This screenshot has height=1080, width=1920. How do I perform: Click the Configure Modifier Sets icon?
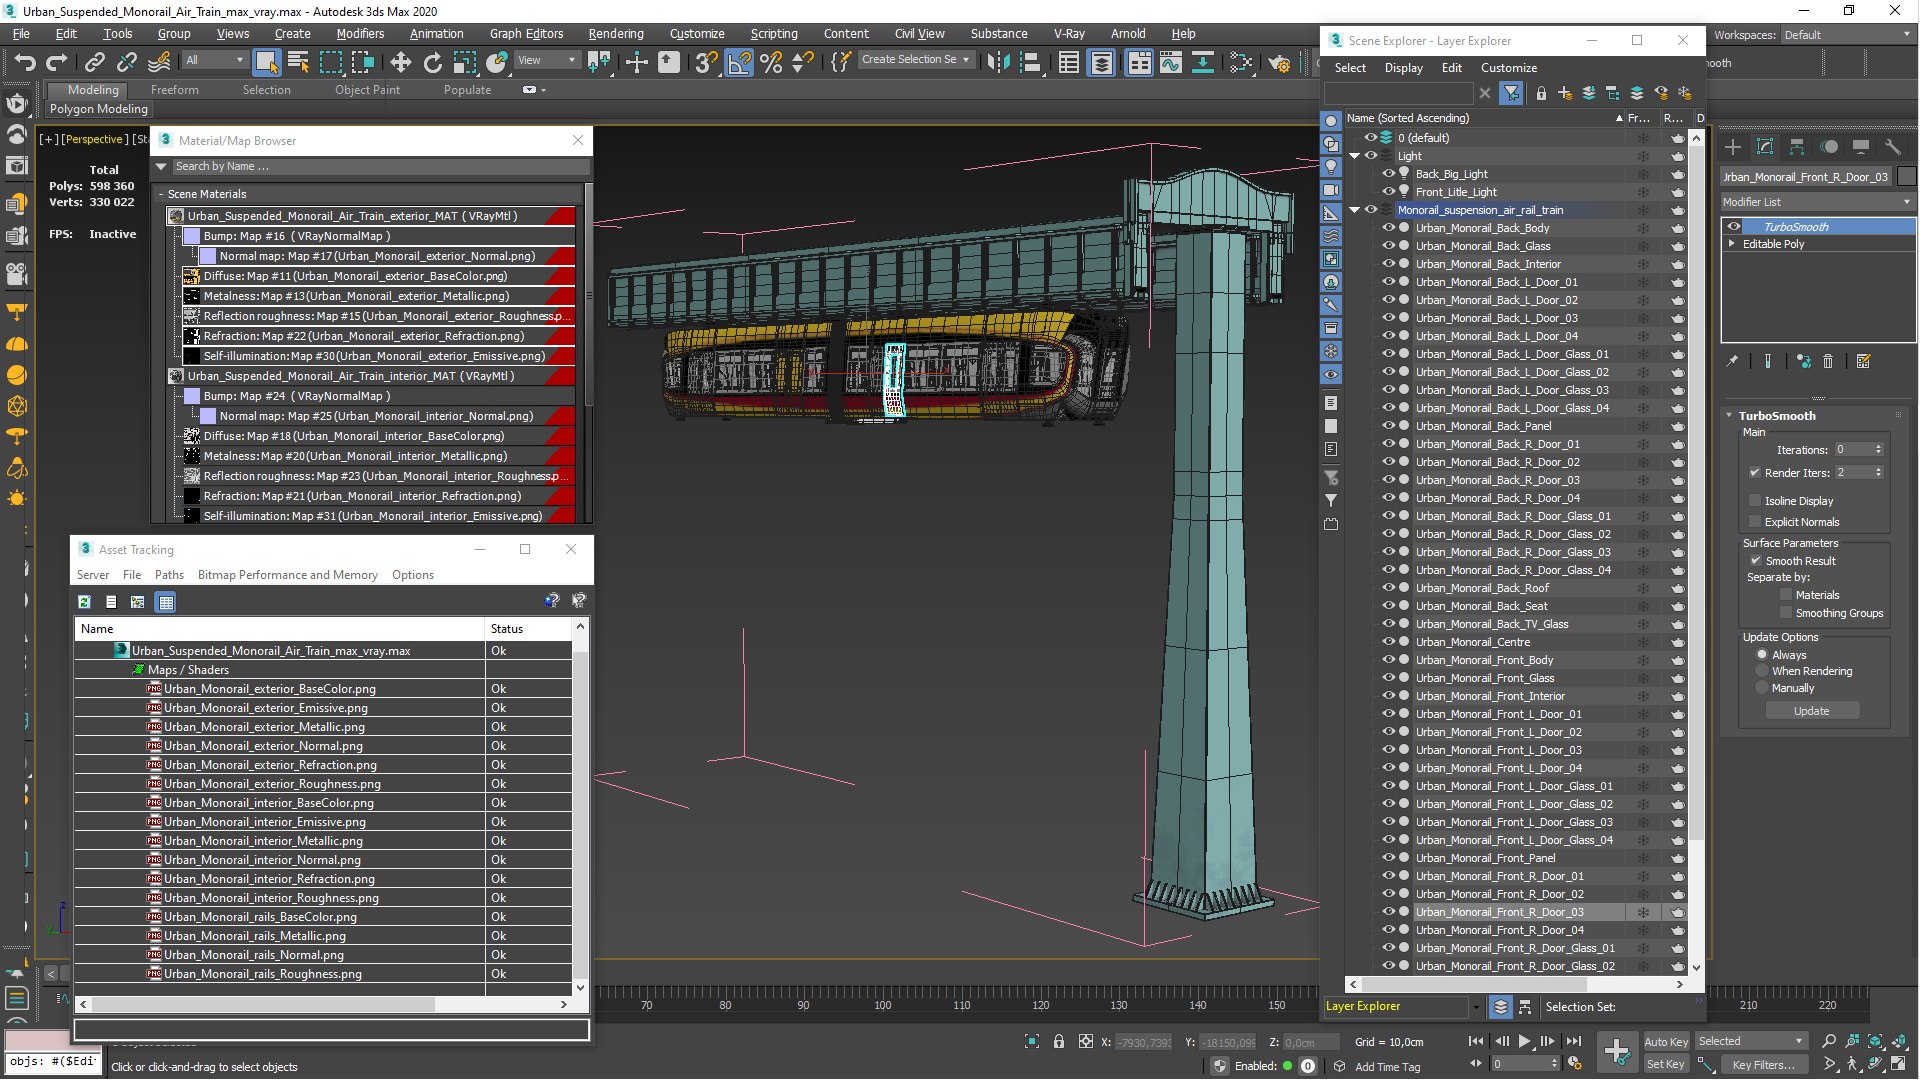tap(1863, 361)
